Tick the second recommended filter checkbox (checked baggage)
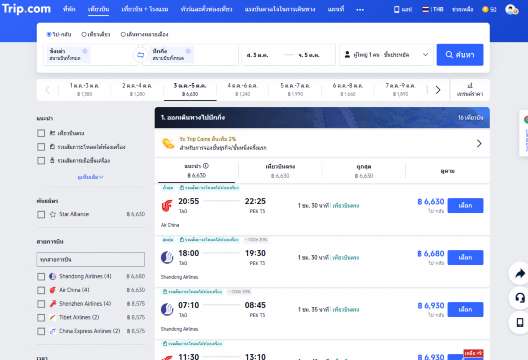 coord(41,147)
